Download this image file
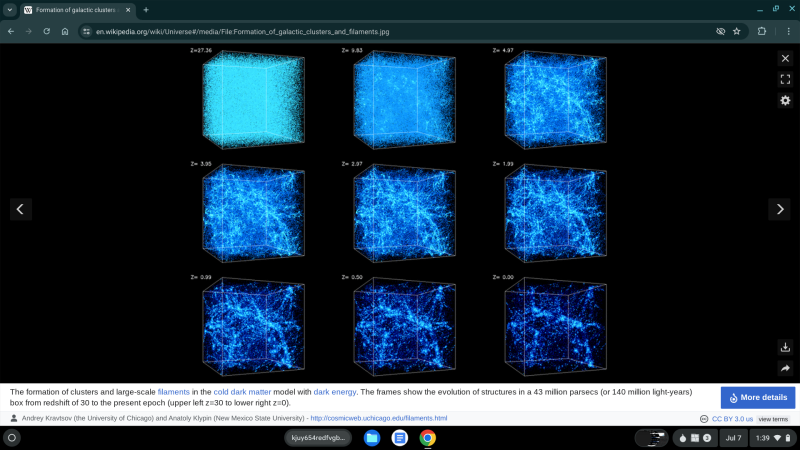The image size is (800, 450). pos(785,347)
